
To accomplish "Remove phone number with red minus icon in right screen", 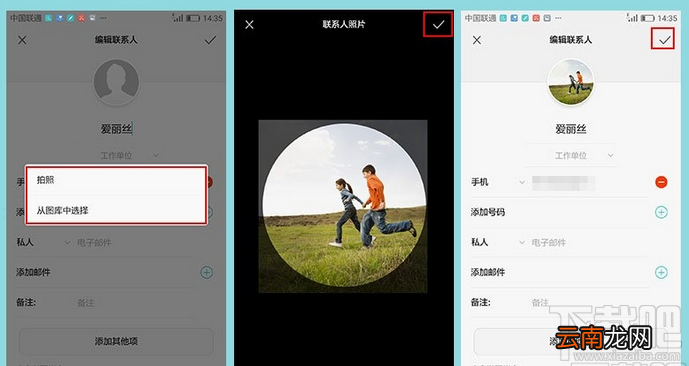I will (x=661, y=182).
